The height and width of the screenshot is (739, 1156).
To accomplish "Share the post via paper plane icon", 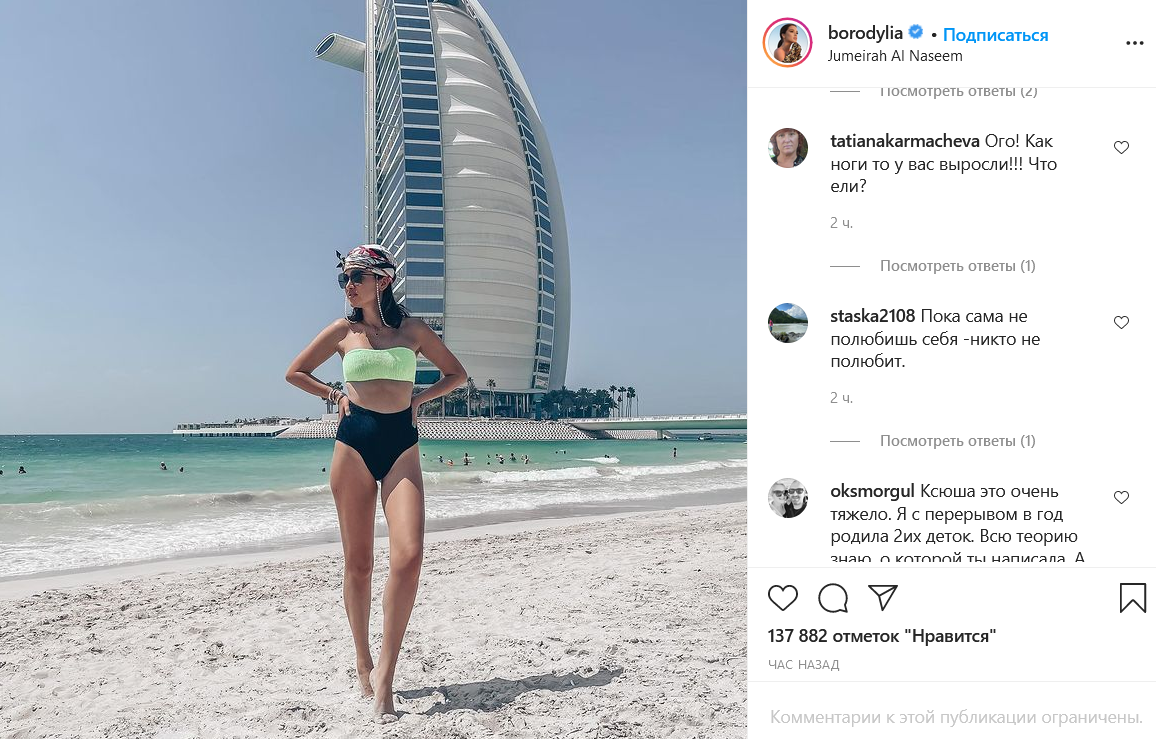I will point(882,597).
